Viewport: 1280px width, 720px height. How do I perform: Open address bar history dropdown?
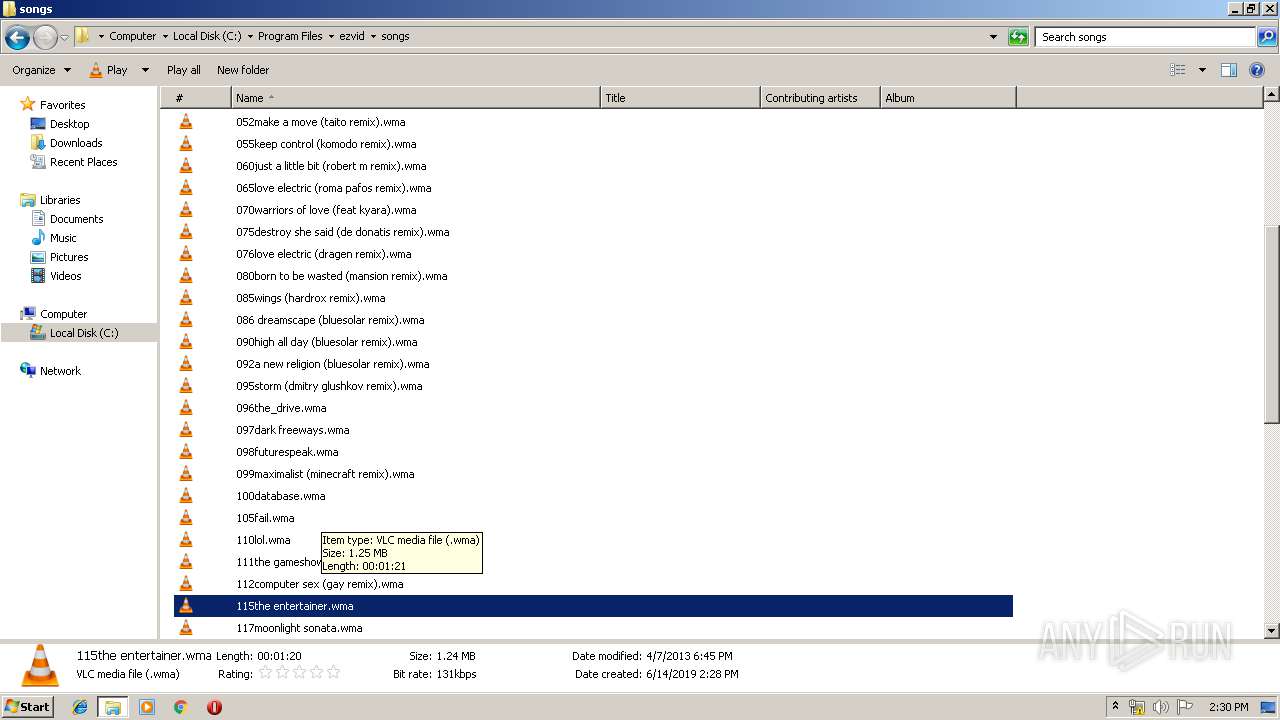(993, 37)
